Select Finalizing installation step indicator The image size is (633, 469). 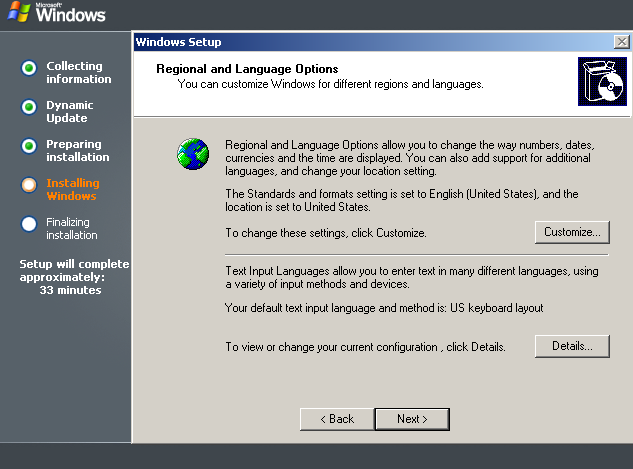[x=29, y=224]
